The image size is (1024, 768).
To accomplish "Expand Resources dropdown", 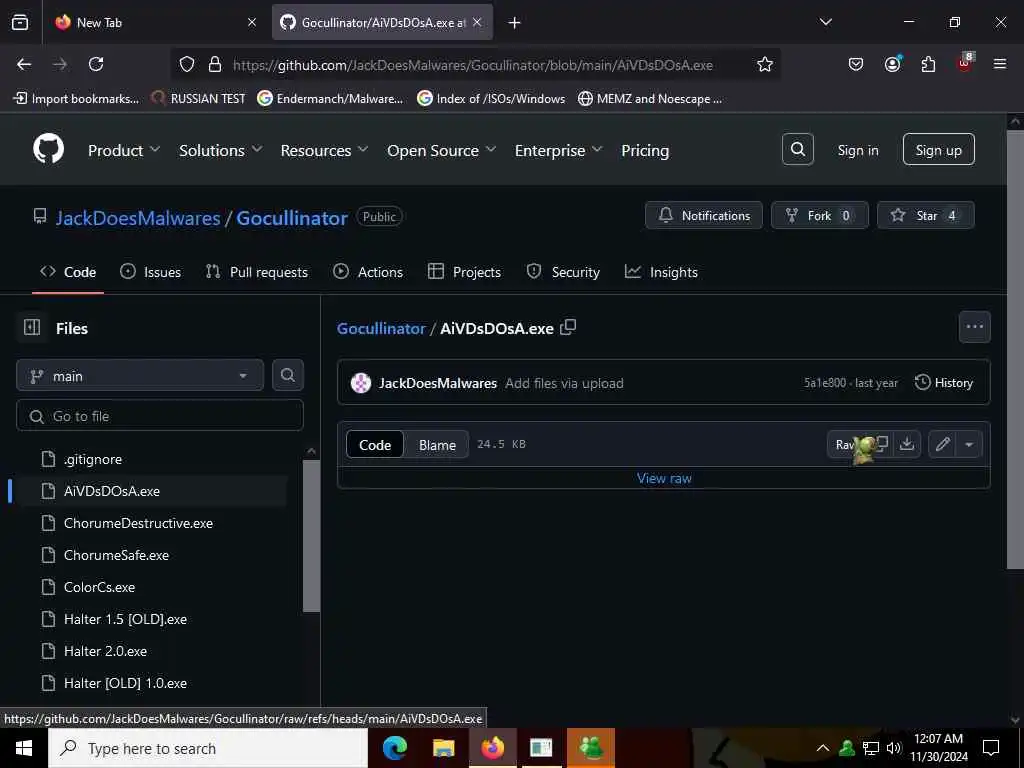I will (324, 150).
